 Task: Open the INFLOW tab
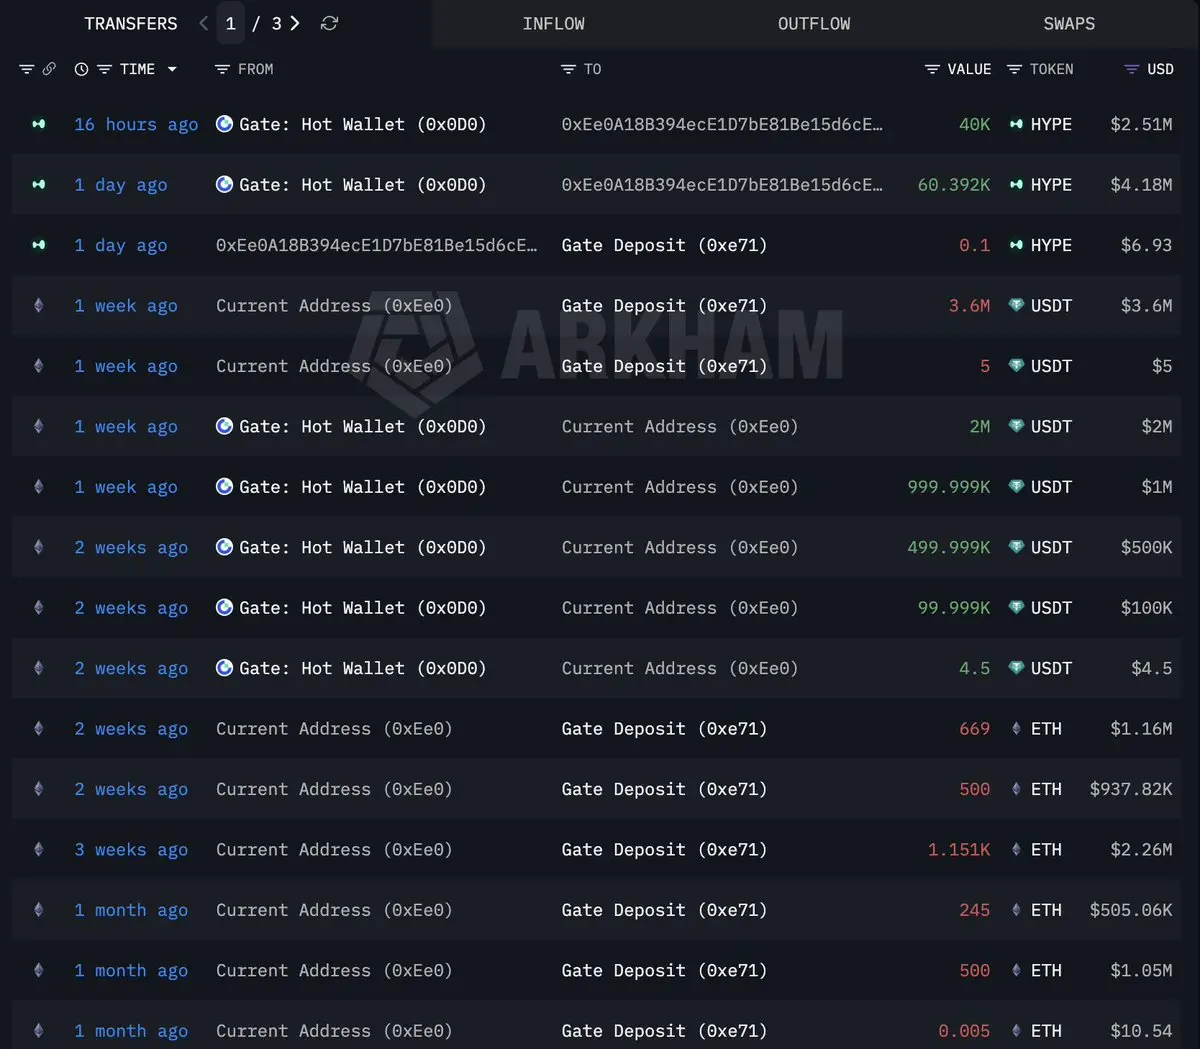tap(554, 23)
